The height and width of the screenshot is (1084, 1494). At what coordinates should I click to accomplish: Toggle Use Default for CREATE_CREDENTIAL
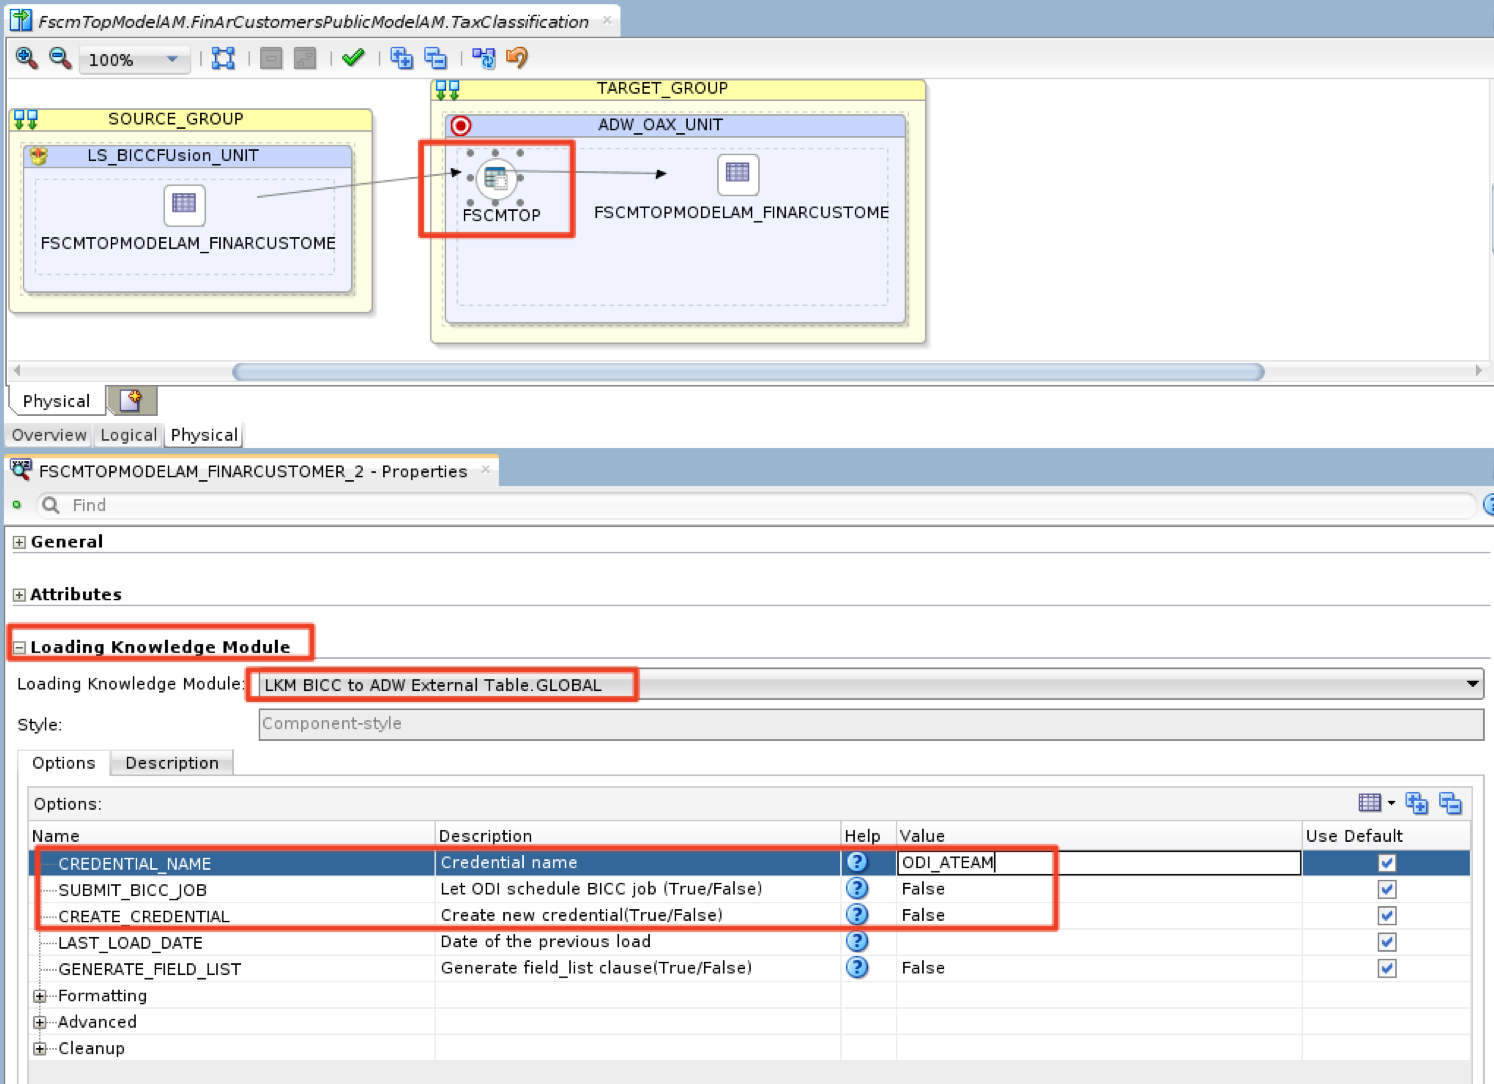click(x=1386, y=916)
